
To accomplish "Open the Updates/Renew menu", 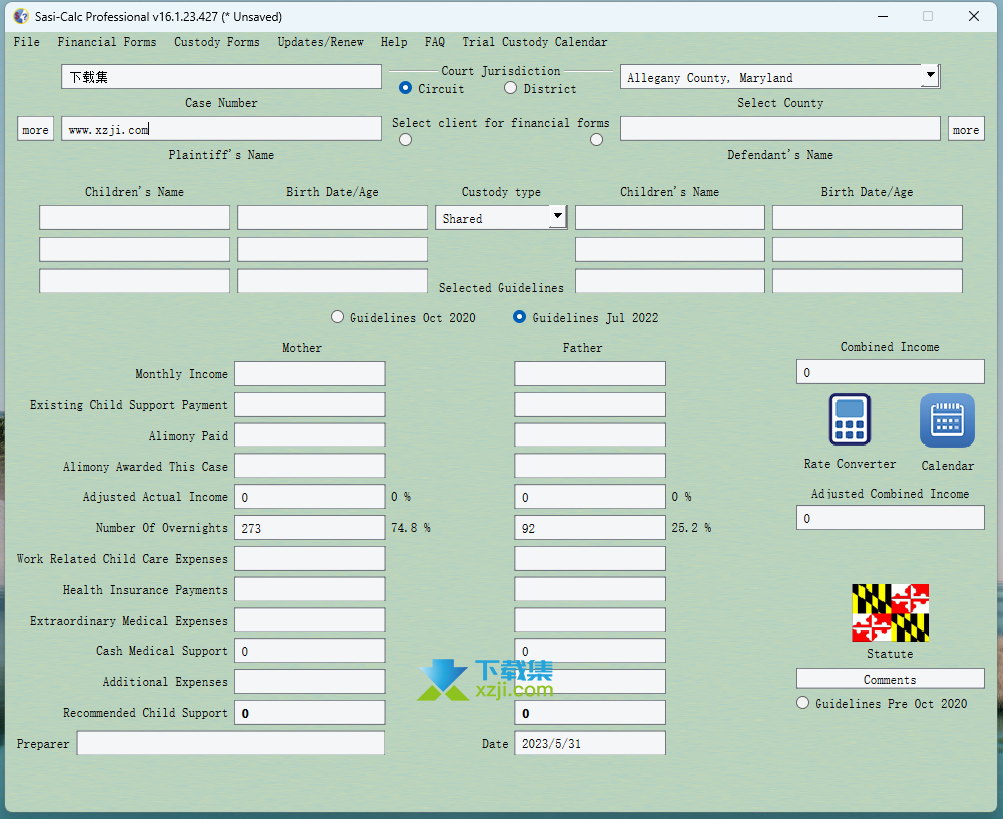I will point(320,42).
